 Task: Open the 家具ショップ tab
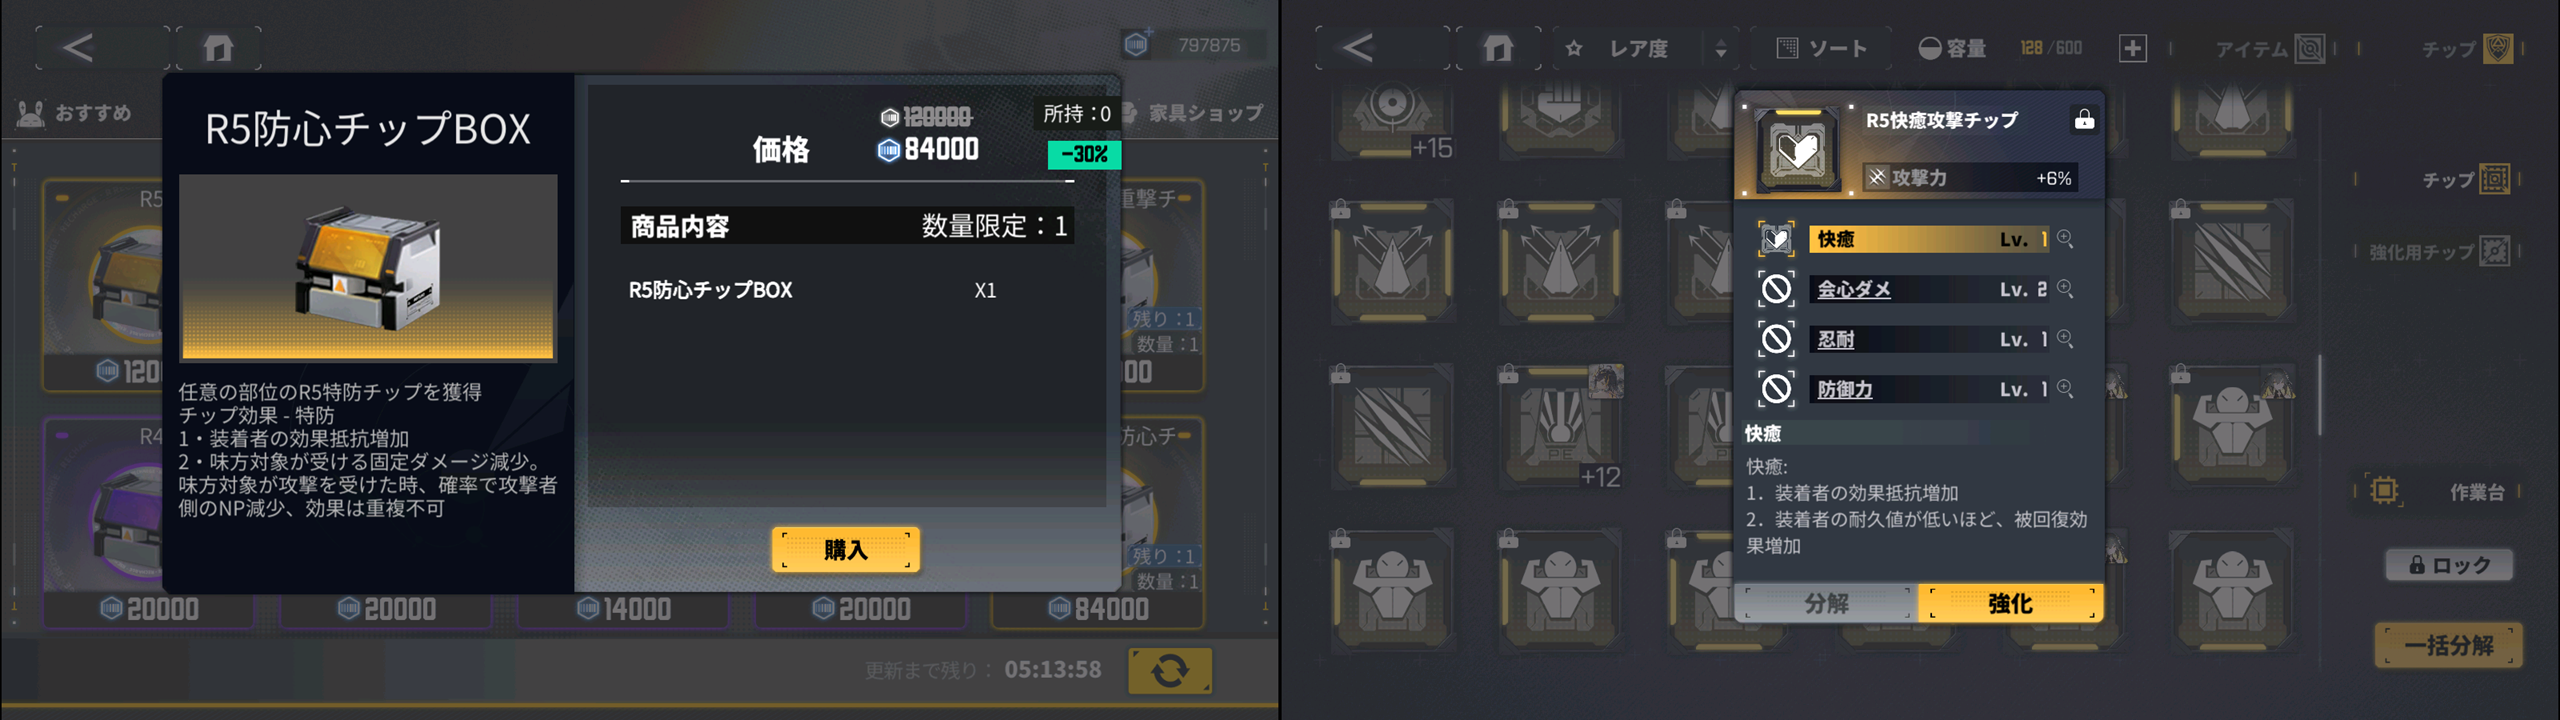coord(1194,113)
